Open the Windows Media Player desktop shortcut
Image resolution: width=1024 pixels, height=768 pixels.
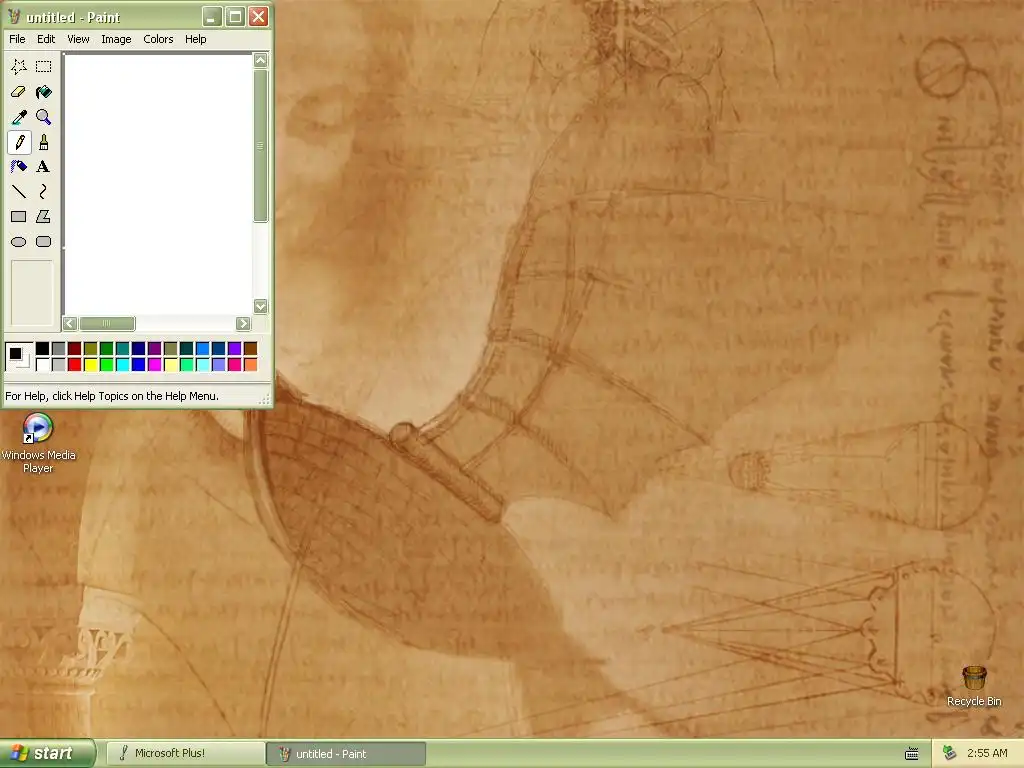tap(38, 443)
